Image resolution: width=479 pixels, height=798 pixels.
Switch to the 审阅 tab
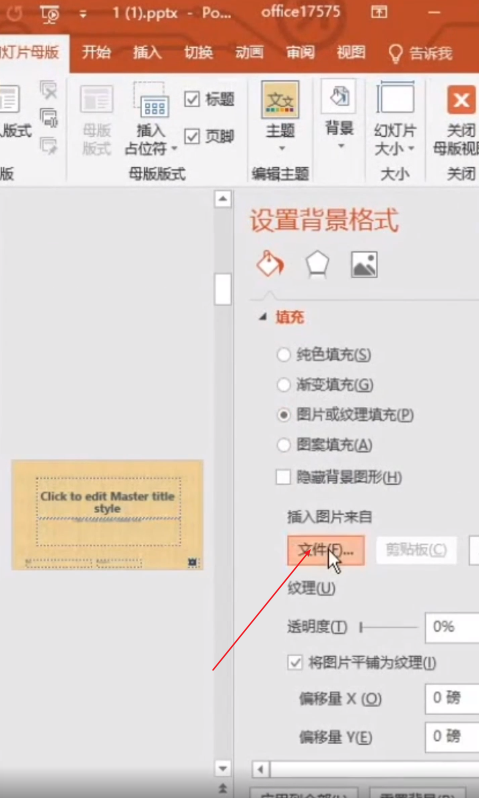300,53
